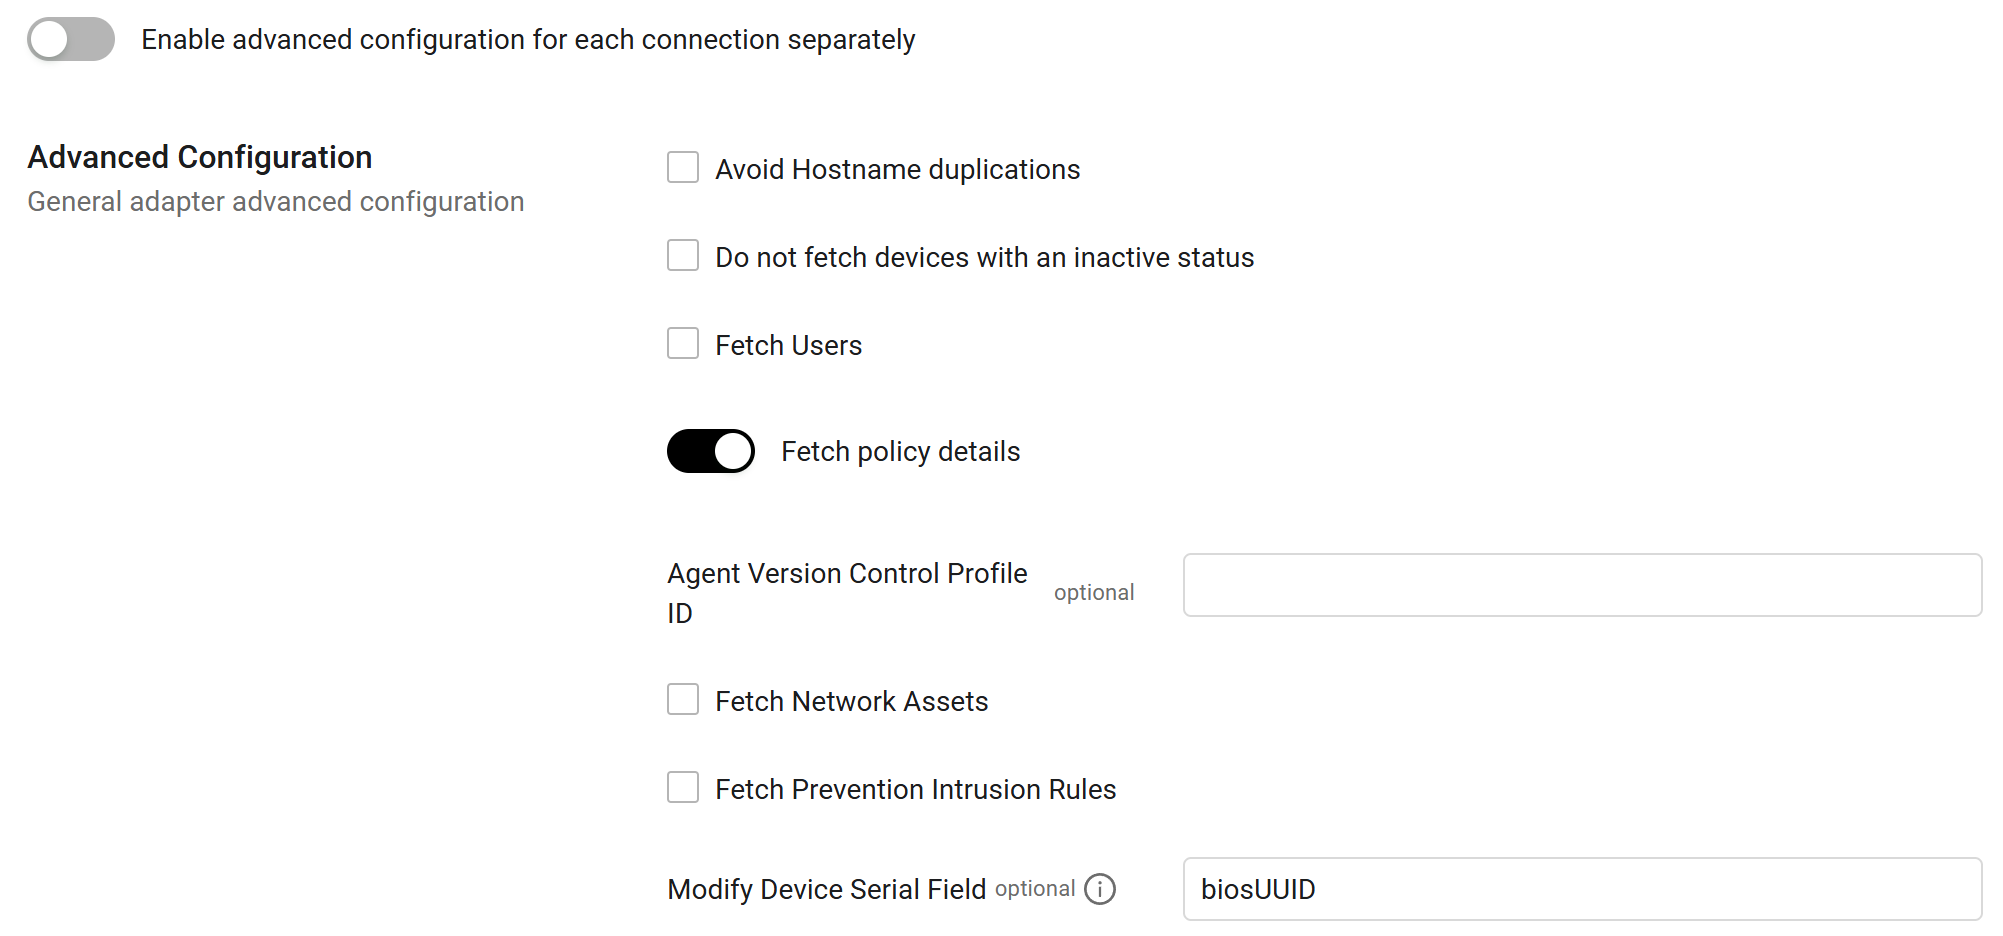Click the 'Agent Version Control Profile ID' label

tap(846, 574)
